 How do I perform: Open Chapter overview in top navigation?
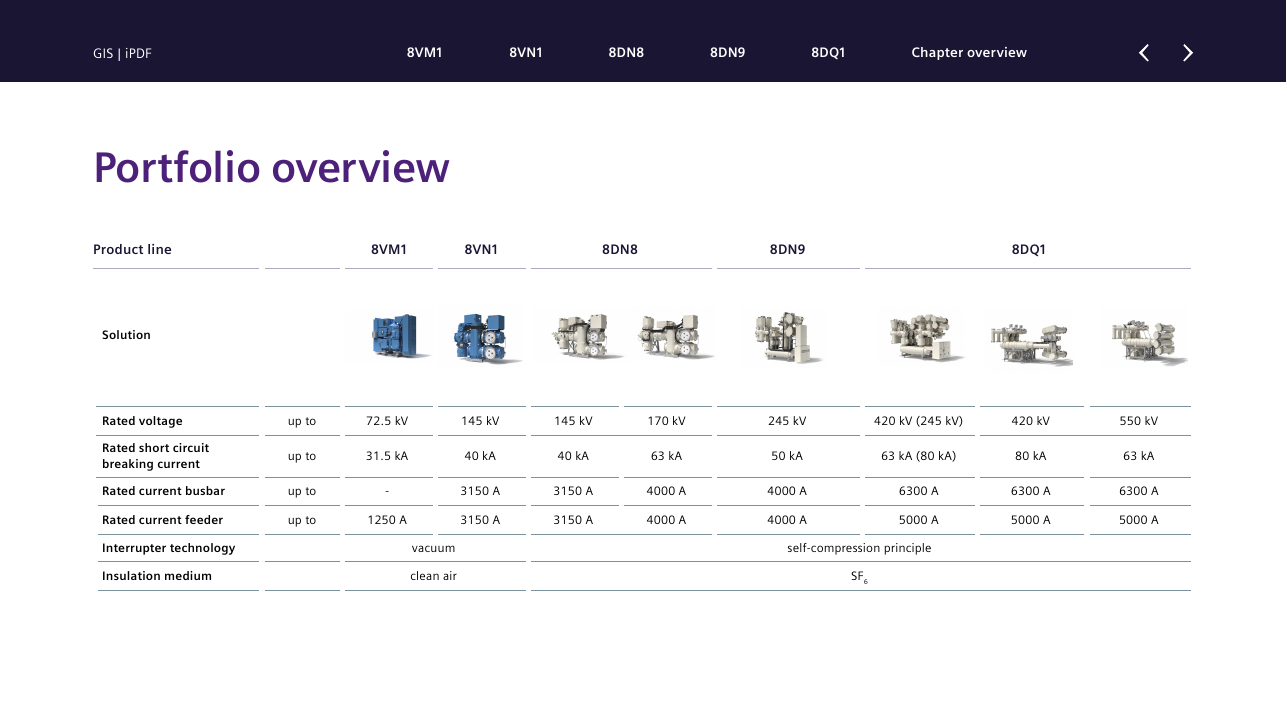[x=969, y=53]
